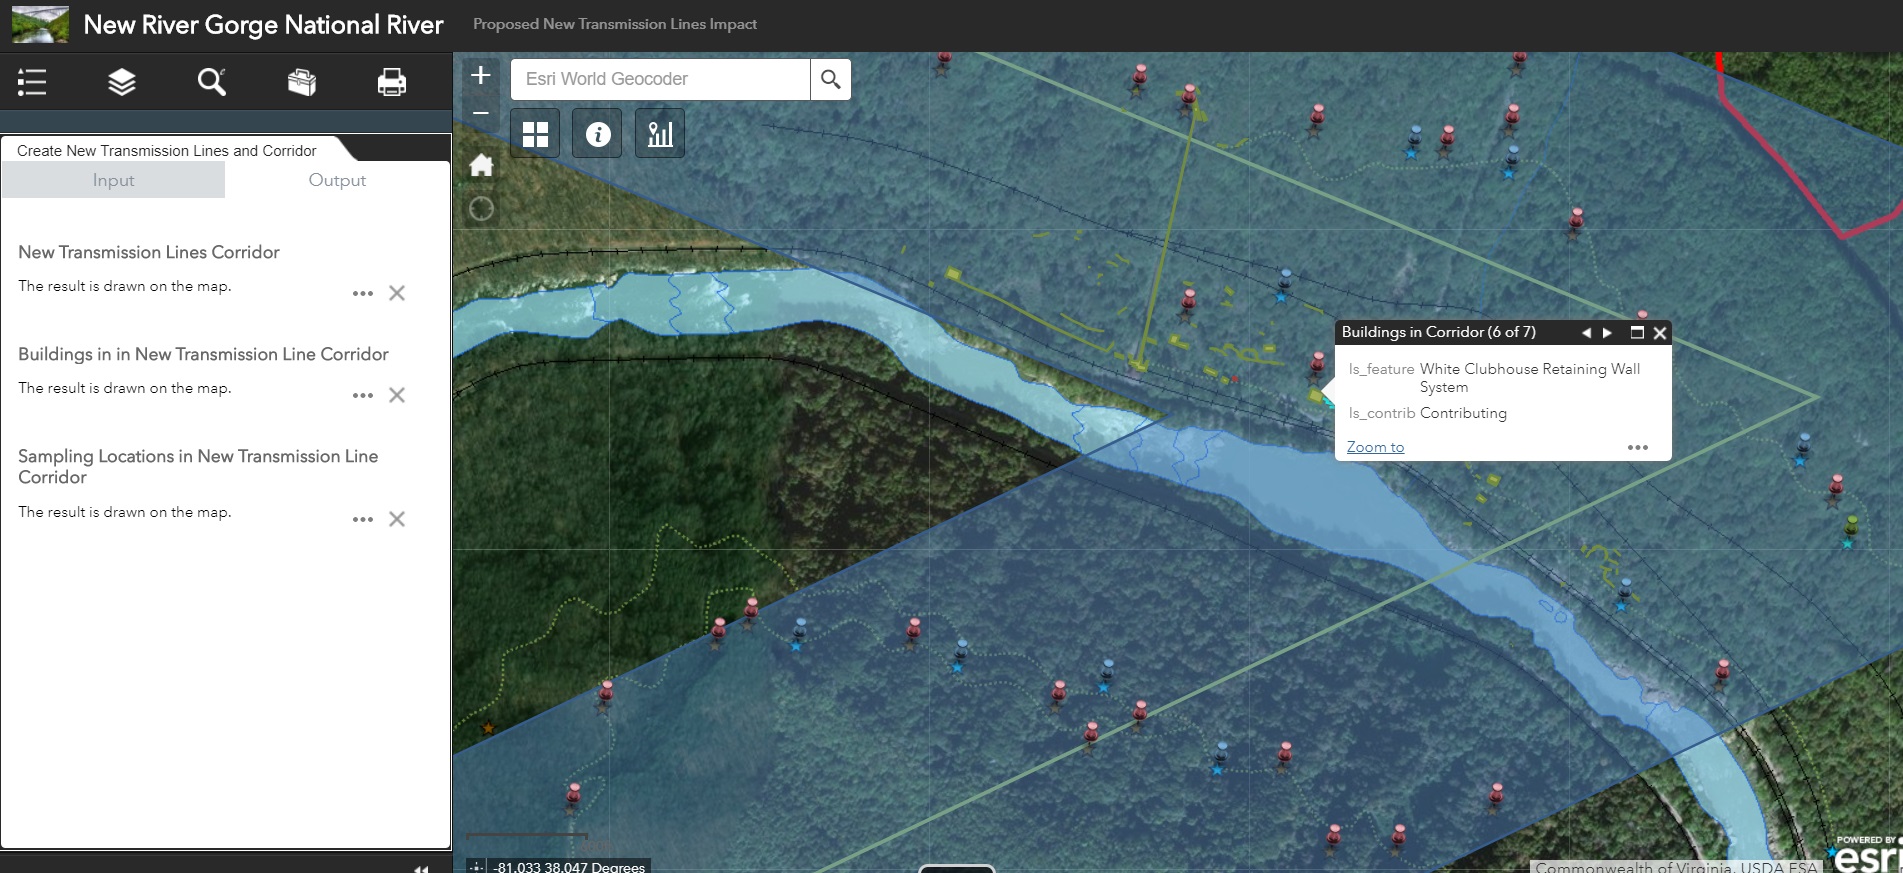Open options menu in the map popup

1637,448
